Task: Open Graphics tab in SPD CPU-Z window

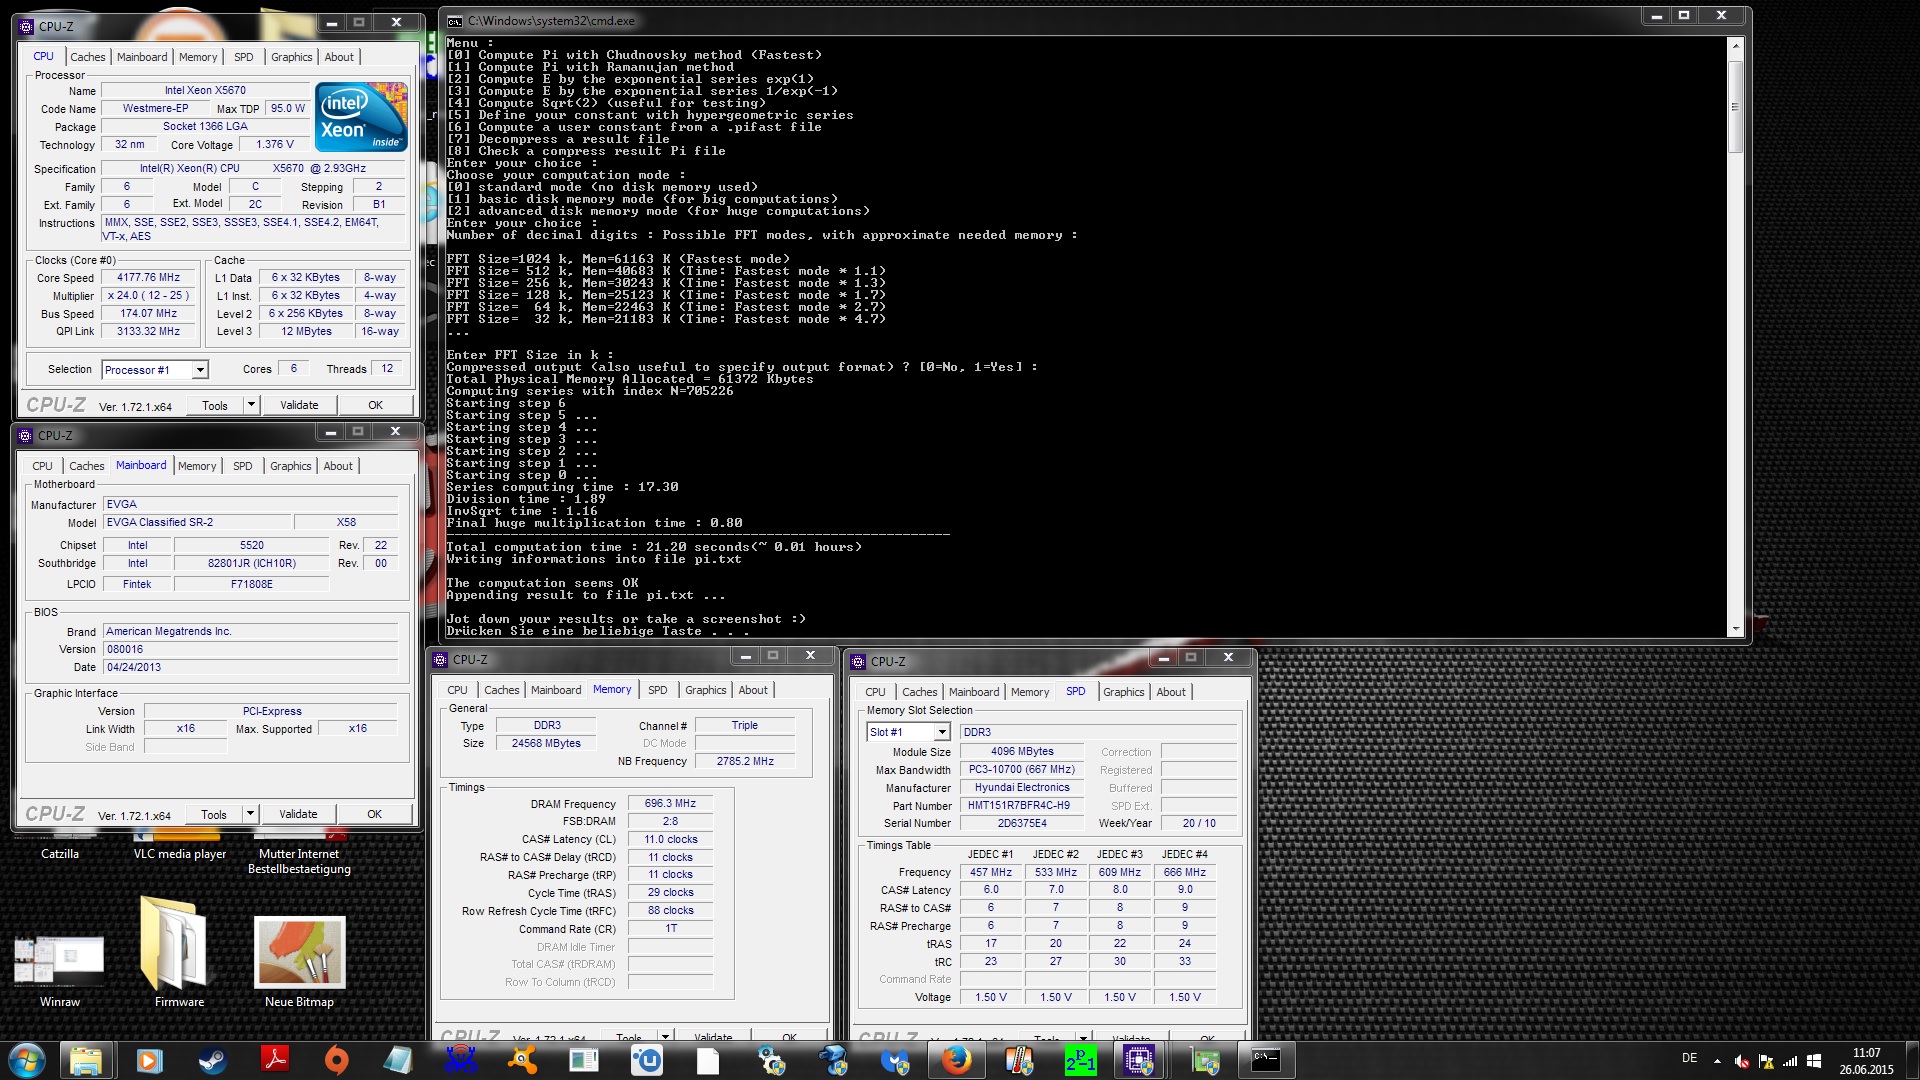Action: pyautogui.click(x=1124, y=692)
